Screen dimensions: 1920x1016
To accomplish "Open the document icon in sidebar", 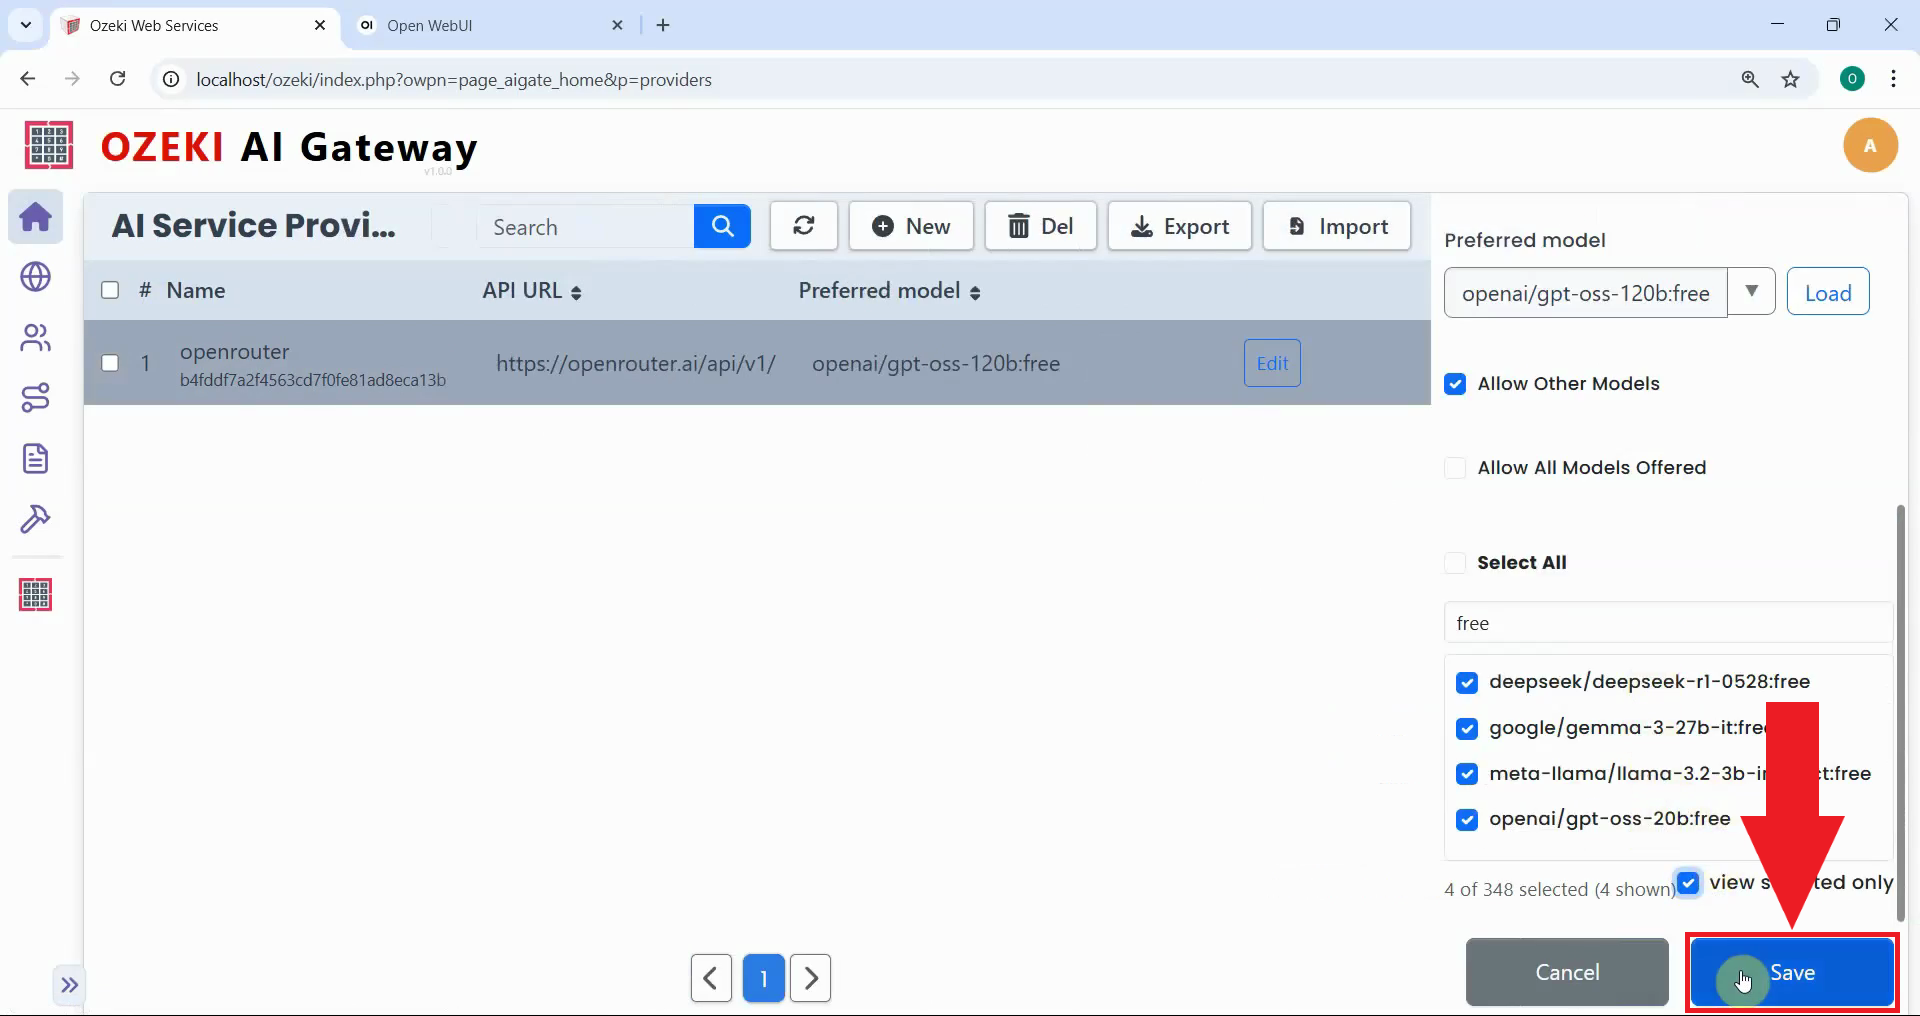I will (36, 459).
